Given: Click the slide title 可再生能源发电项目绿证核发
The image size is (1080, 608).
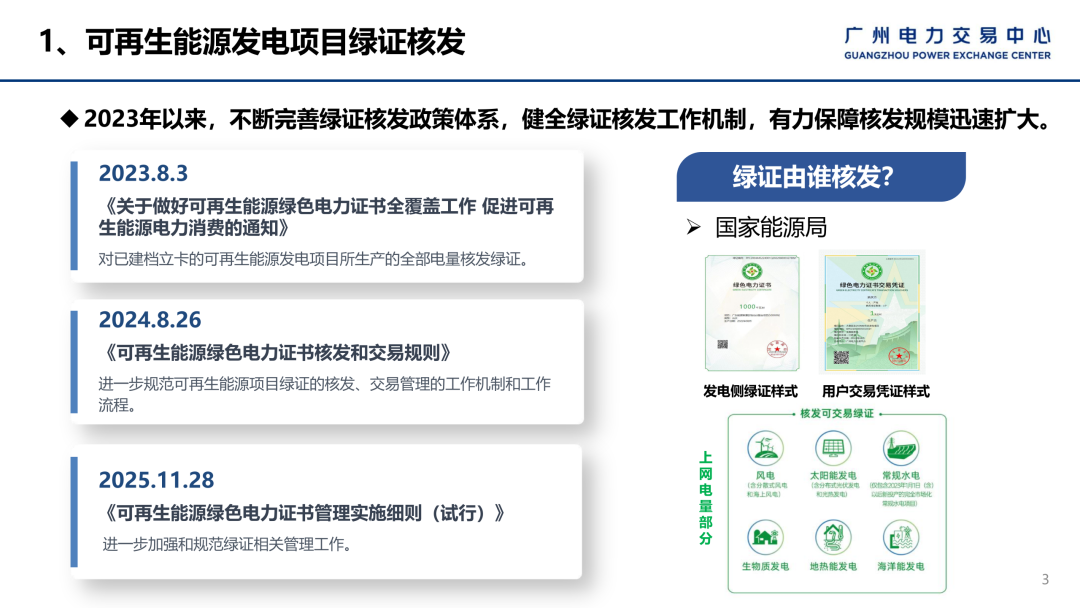Looking at the screenshot, I should 276,41.
